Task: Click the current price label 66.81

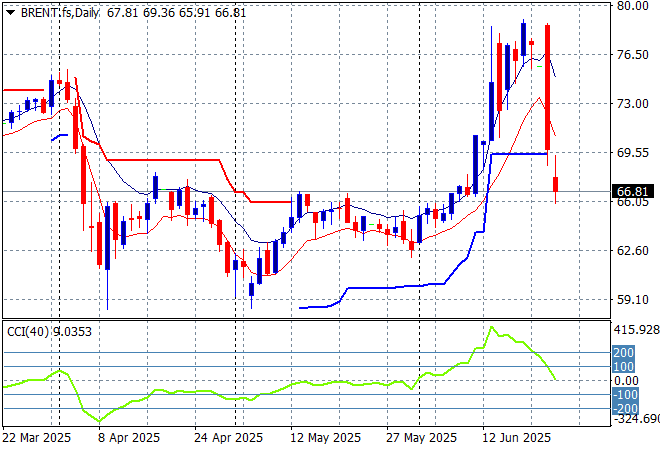Action: (633, 192)
